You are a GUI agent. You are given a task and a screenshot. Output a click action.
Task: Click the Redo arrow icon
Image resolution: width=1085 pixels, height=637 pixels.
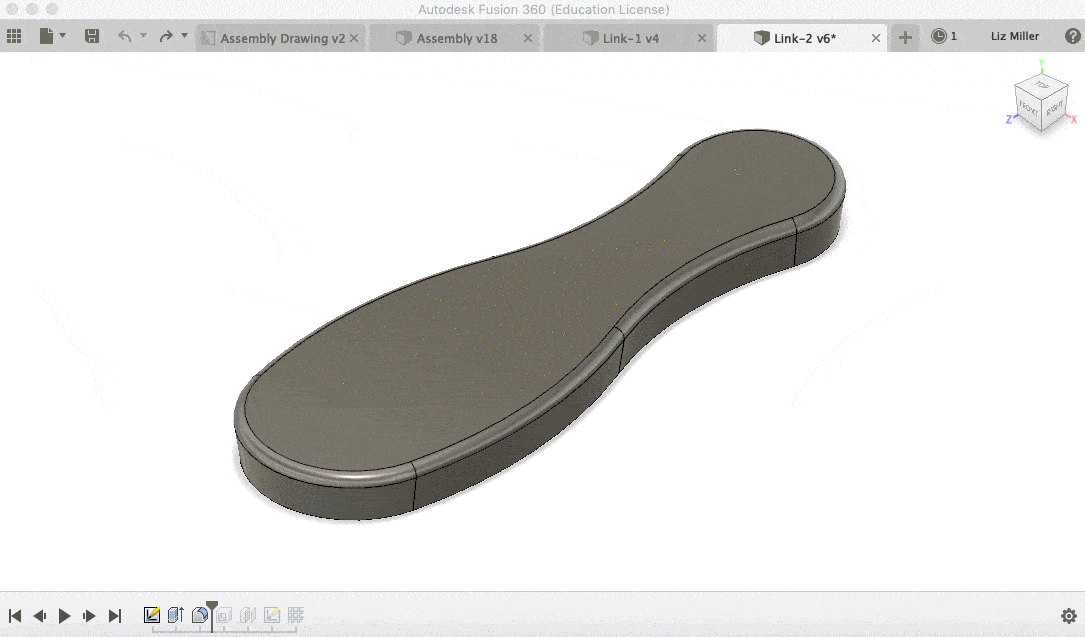pos(167,35)
